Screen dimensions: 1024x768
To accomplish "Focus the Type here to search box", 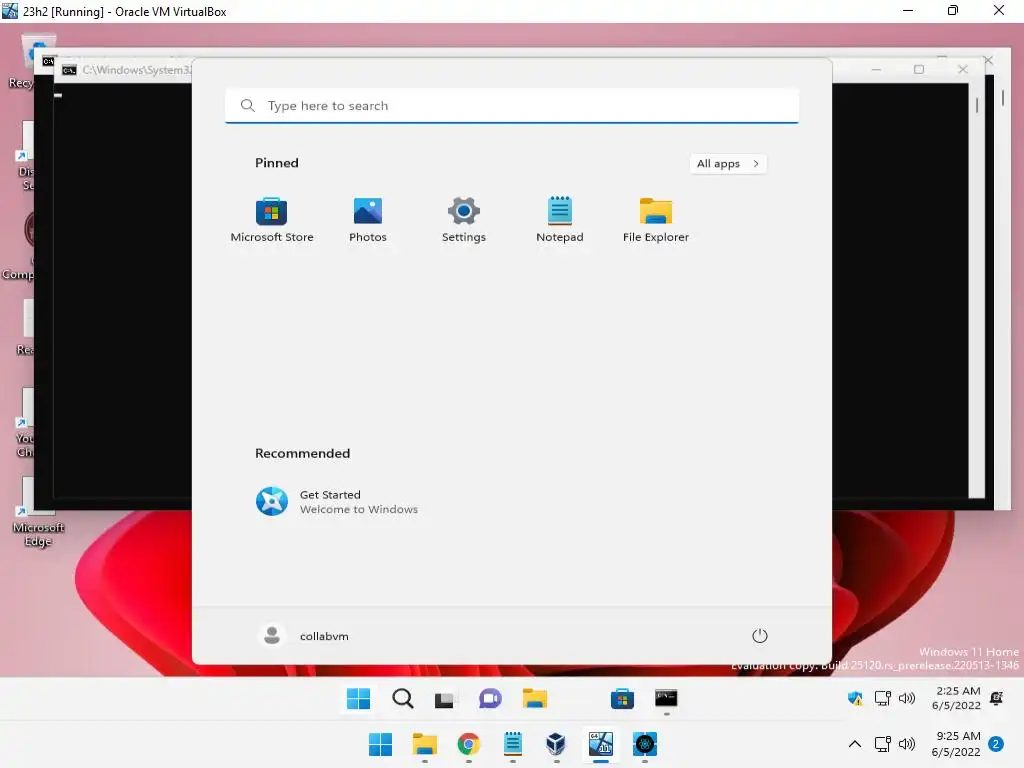I will pos(512,106).
